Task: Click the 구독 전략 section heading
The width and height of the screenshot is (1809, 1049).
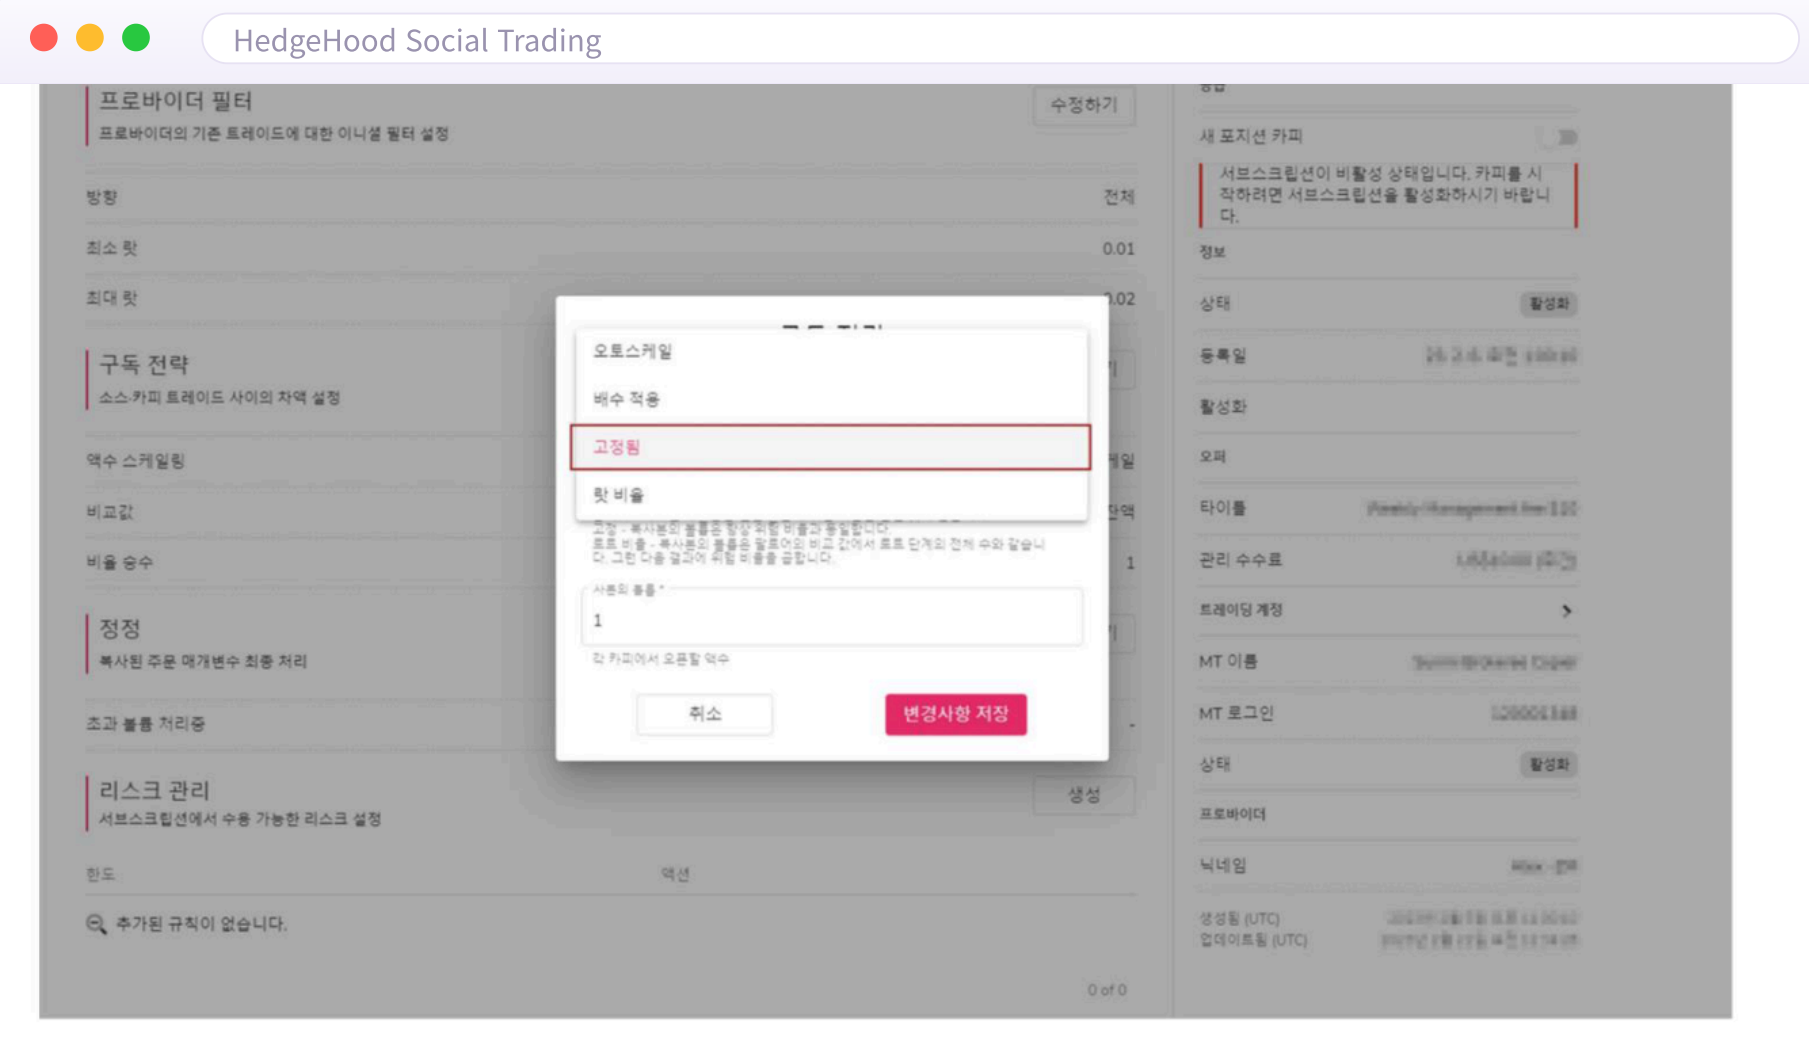Action: click(144, 364)
